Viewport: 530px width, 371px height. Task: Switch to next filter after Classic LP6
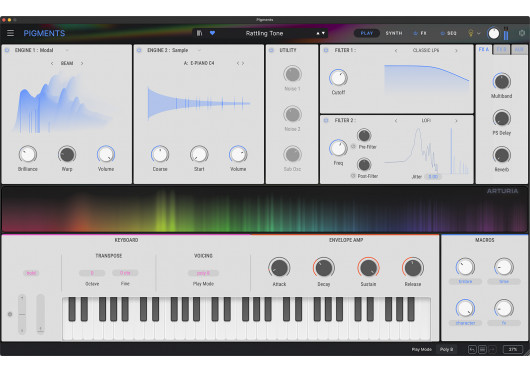tap(456, 50)
